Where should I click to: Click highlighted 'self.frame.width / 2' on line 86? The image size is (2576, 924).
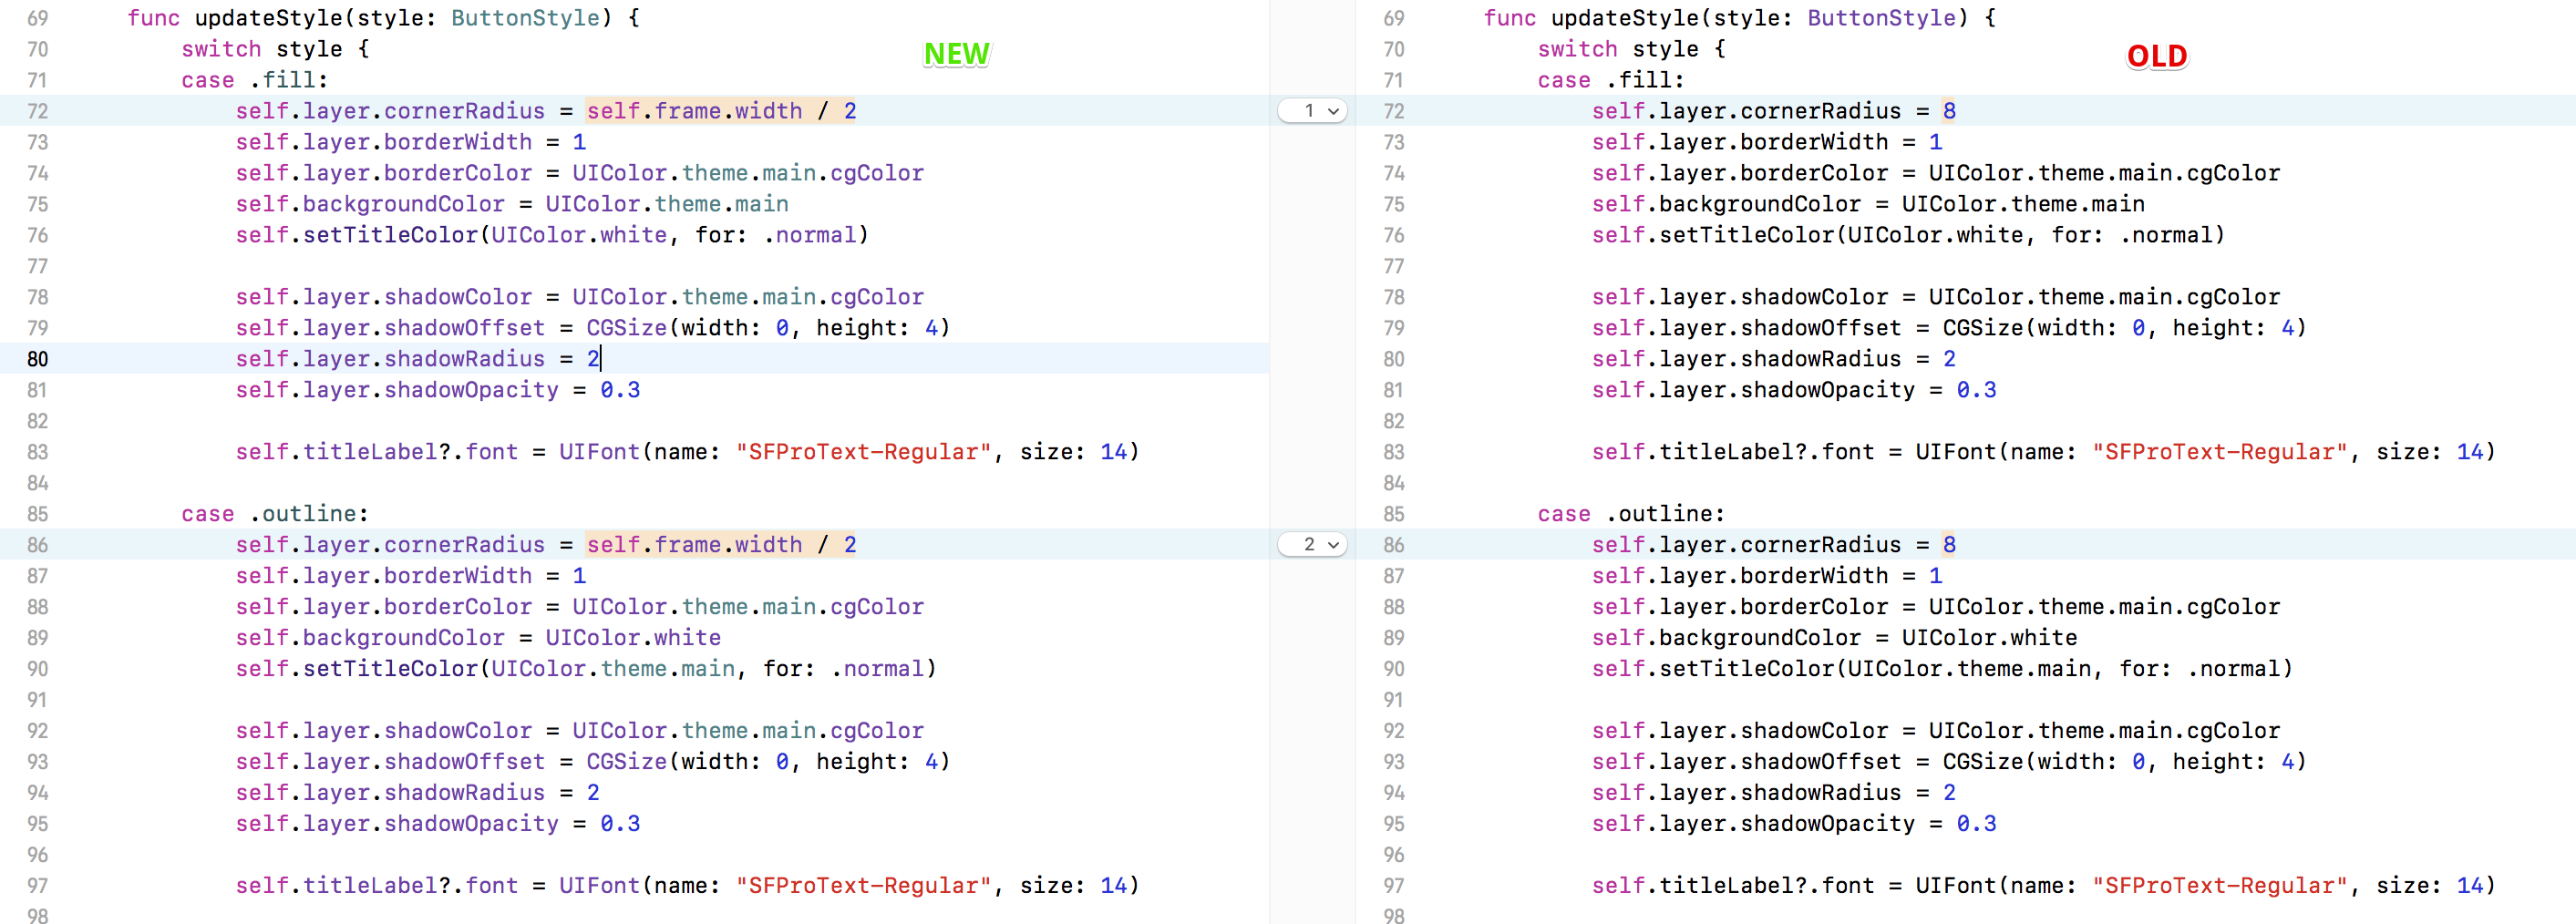(721, 545)
